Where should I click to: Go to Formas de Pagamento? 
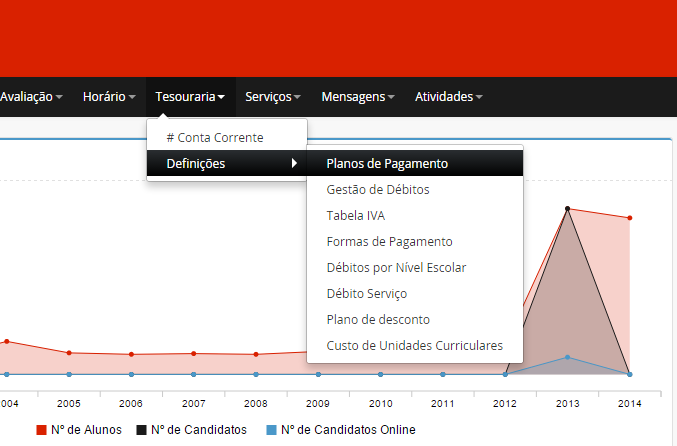pos(389,242)
